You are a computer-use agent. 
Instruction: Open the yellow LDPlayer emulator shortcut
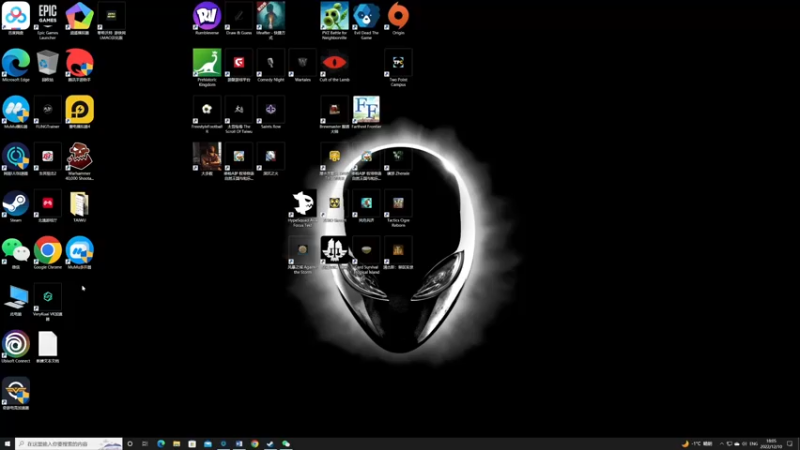80,112
